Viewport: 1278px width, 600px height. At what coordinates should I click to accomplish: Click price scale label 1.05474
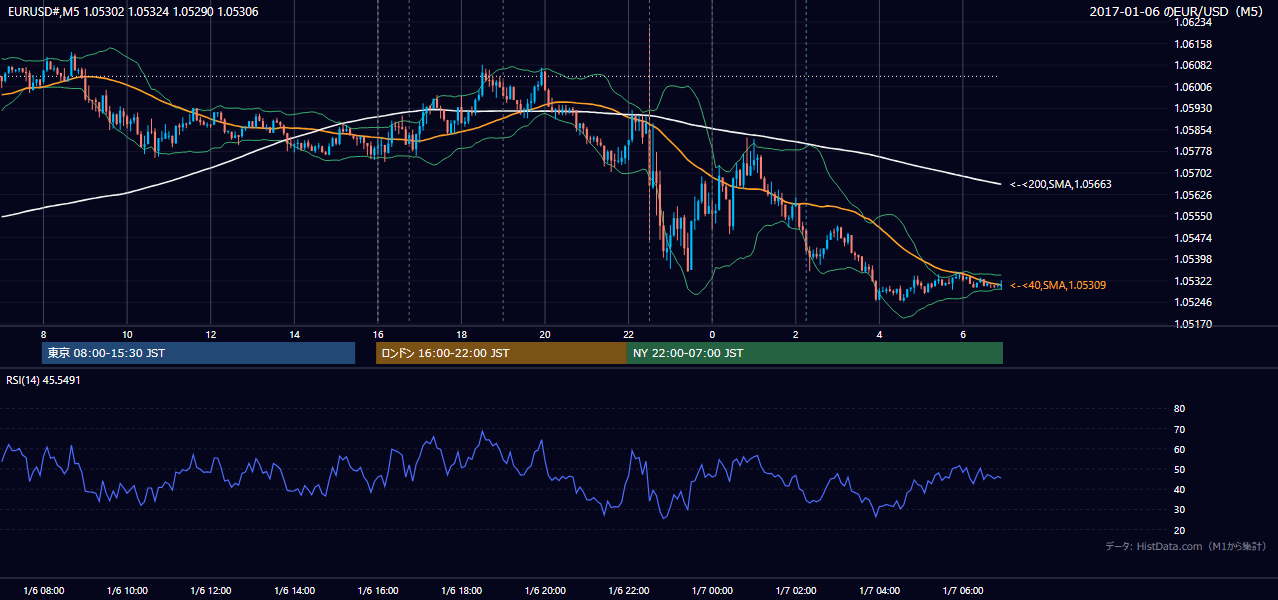pos(1192,238)
